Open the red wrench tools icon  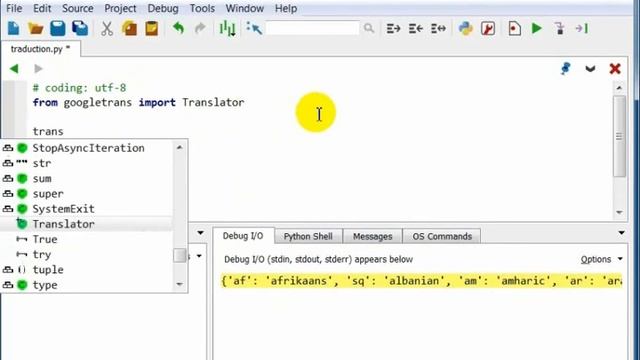click(x=488, y=29)
